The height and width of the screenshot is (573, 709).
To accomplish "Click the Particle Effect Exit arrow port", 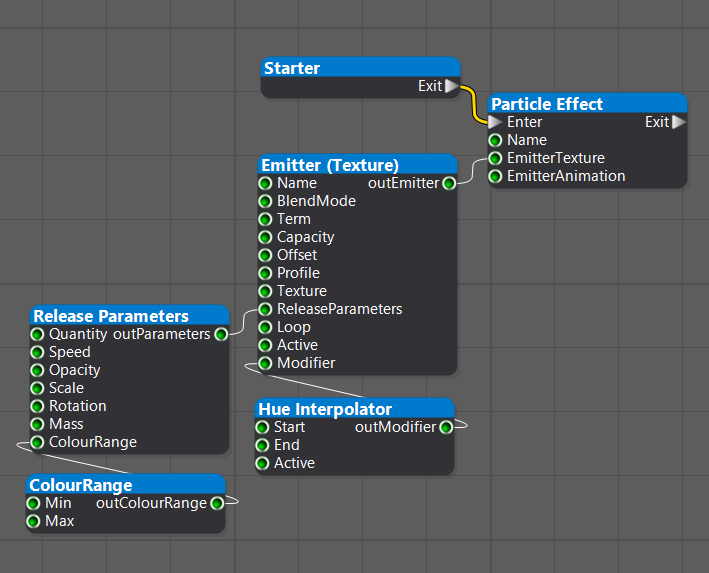I will click(x=679, y=122).
